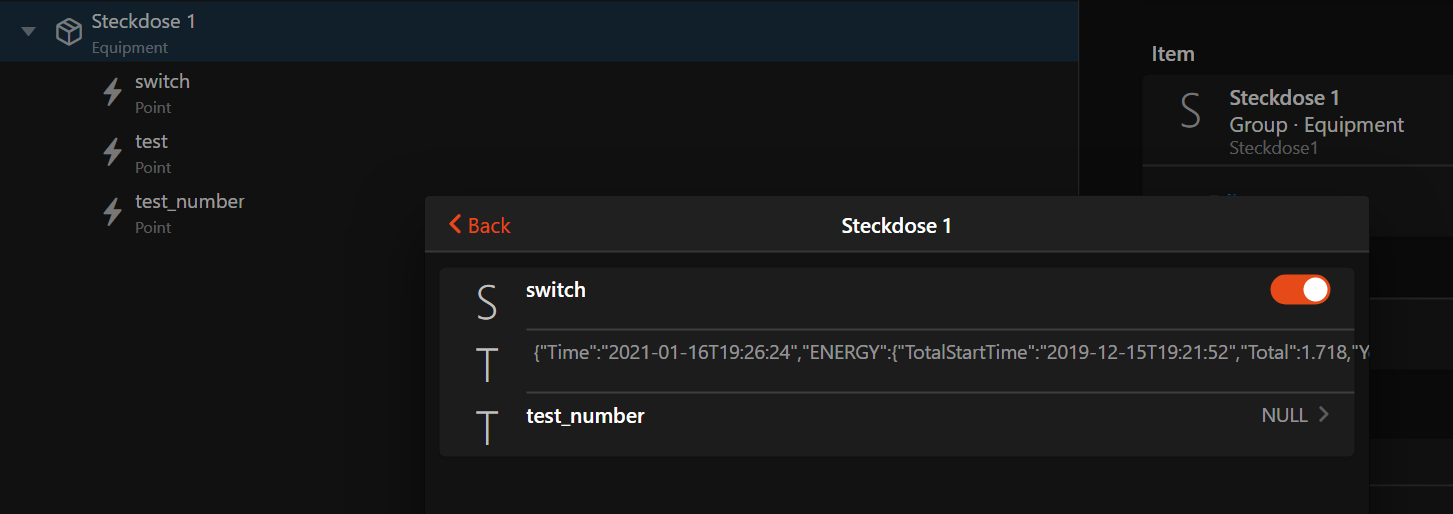Click the S icon in the popup switch row
Screen dimensions: 1453x514
487,302
